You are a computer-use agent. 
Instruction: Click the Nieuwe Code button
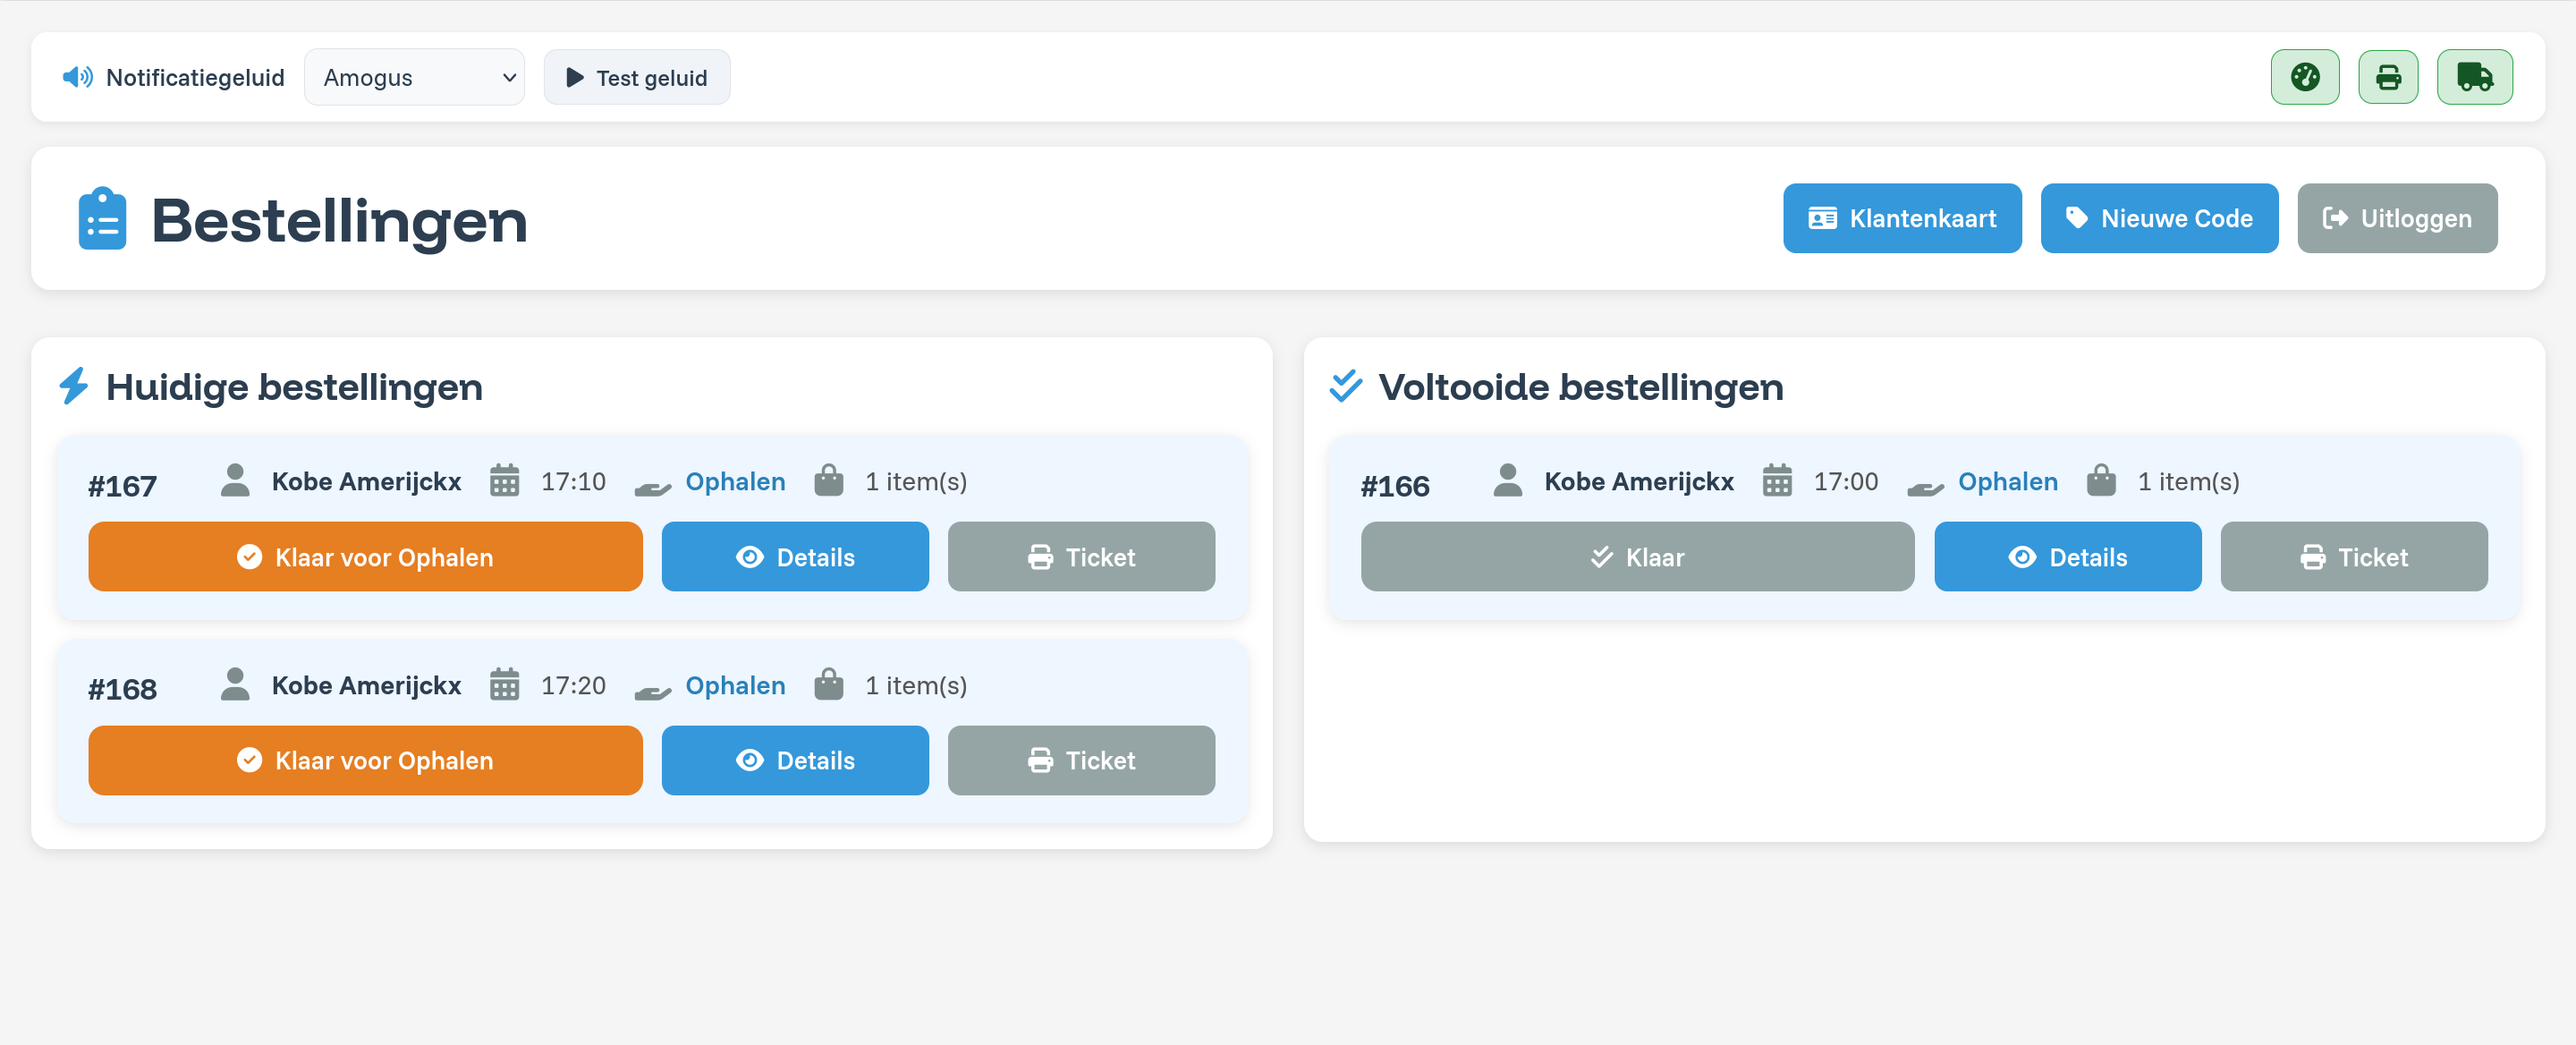point(2159,218)
